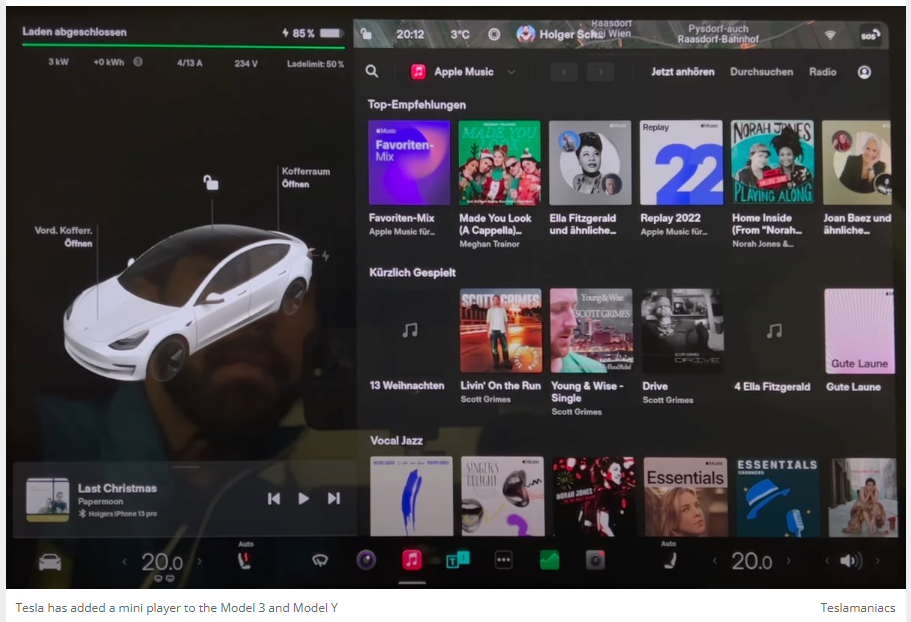The width and height of the screenshot is (911, 622).
Task: Tap circular sentry icon next to temperature
Action: tap(494, 34)
